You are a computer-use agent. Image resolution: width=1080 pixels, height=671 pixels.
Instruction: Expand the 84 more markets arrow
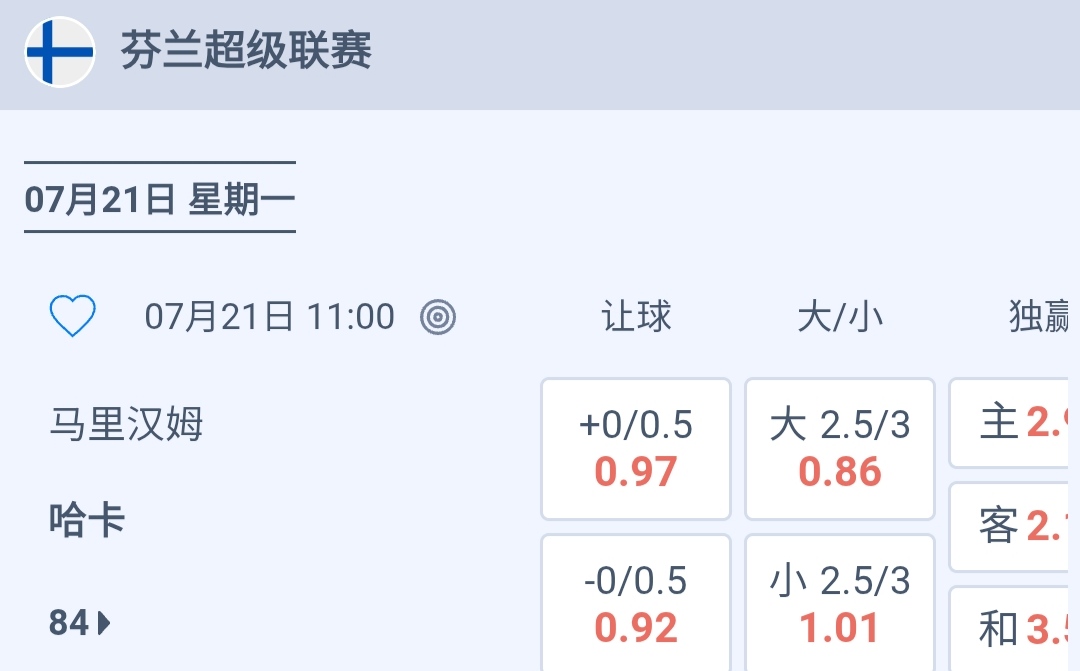[80, 624]
